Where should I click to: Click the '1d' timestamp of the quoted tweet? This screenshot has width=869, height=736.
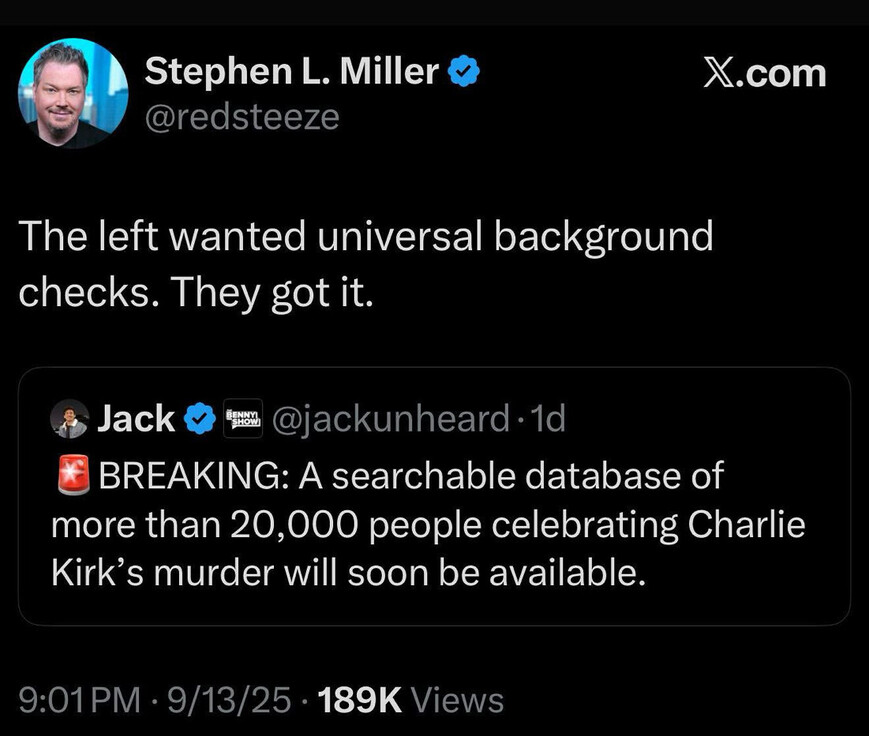point(550,418)
